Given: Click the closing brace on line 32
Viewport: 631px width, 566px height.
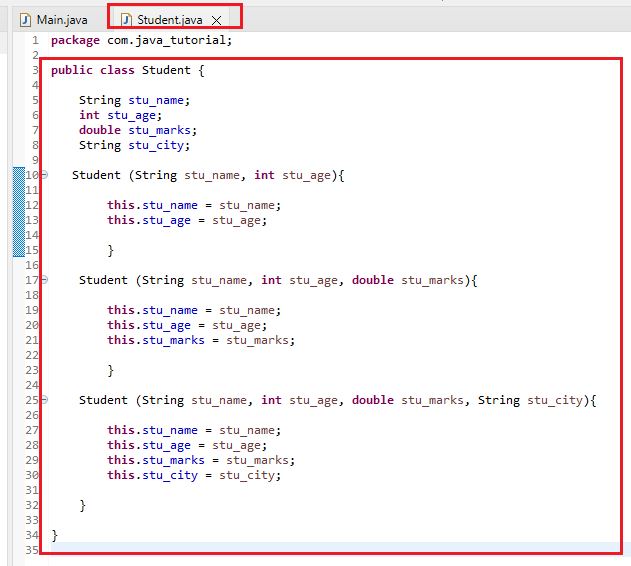Looking at the screenshot, I should [x=82, y=505].
